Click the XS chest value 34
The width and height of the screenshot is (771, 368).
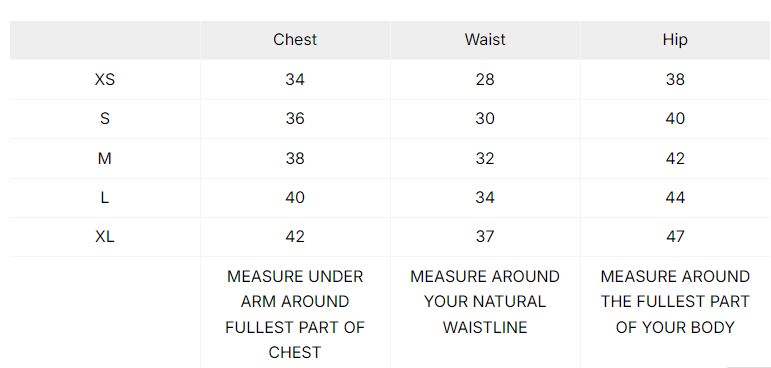click(x=295, y=79)
